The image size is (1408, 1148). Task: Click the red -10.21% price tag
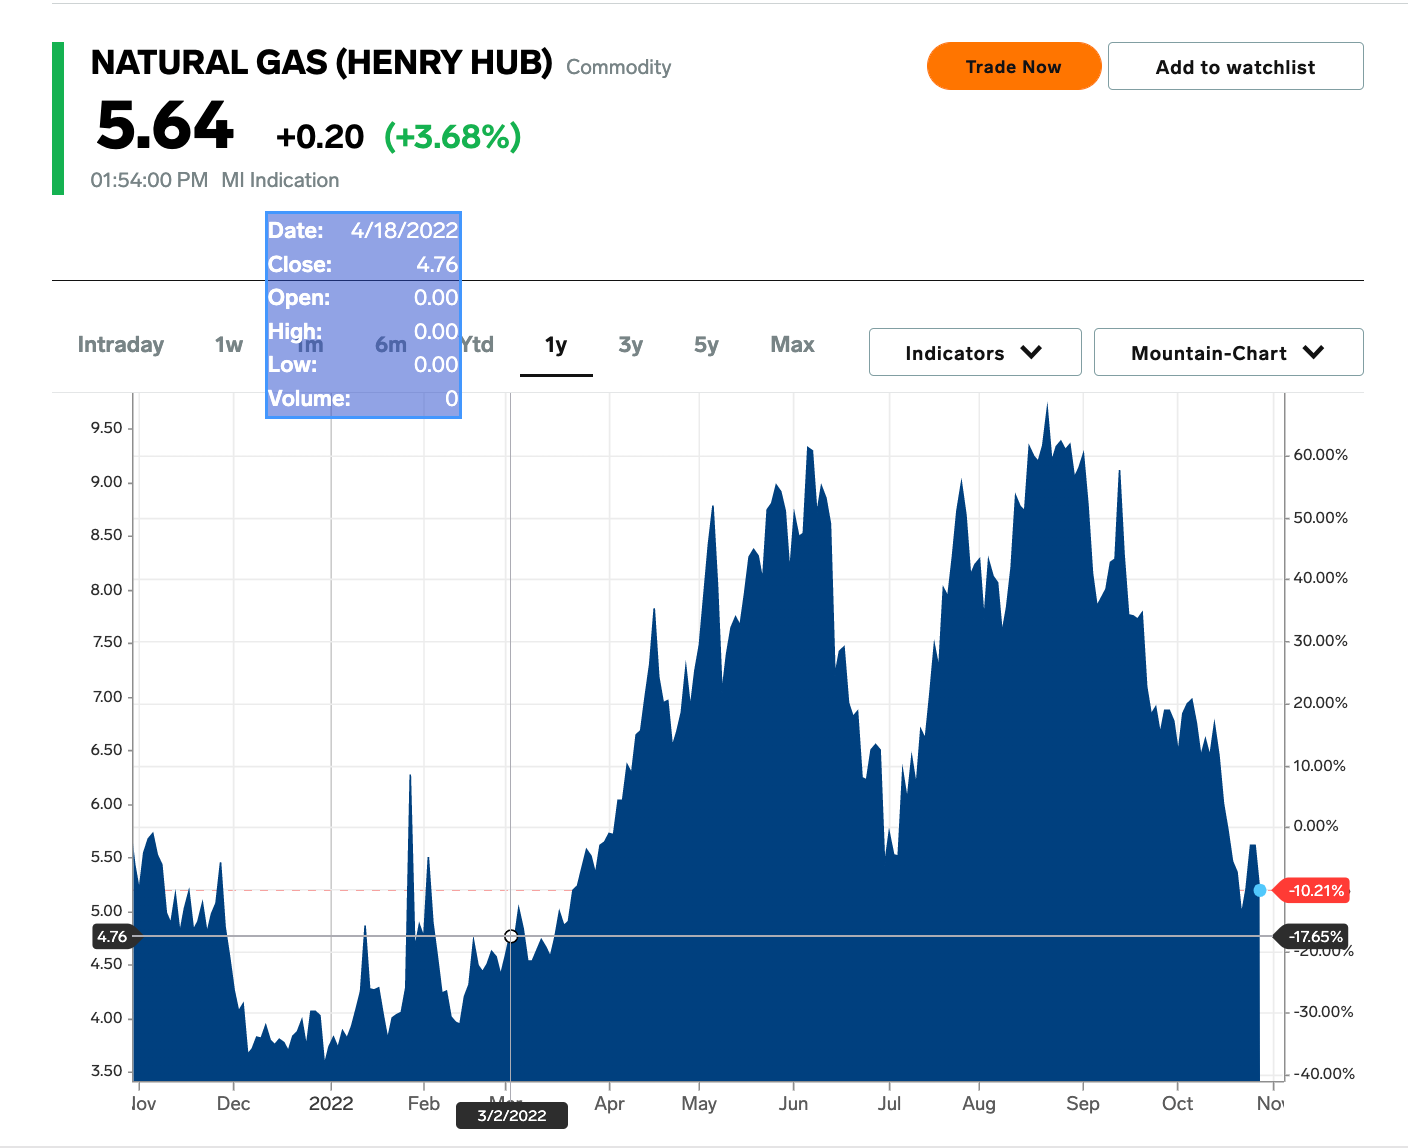pos(1315,890)
